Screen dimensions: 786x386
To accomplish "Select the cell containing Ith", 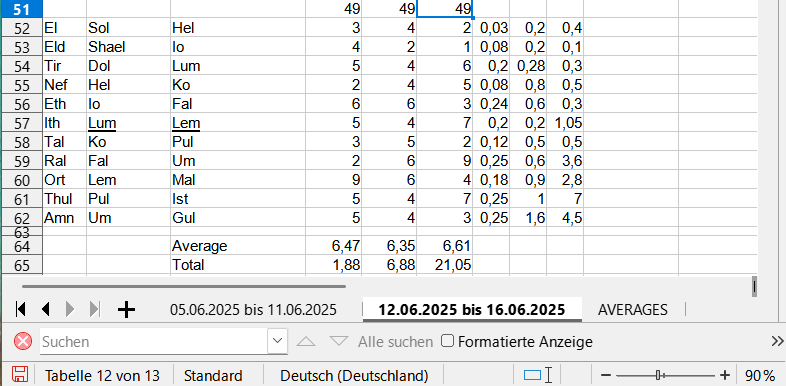I will click(64, 123).
